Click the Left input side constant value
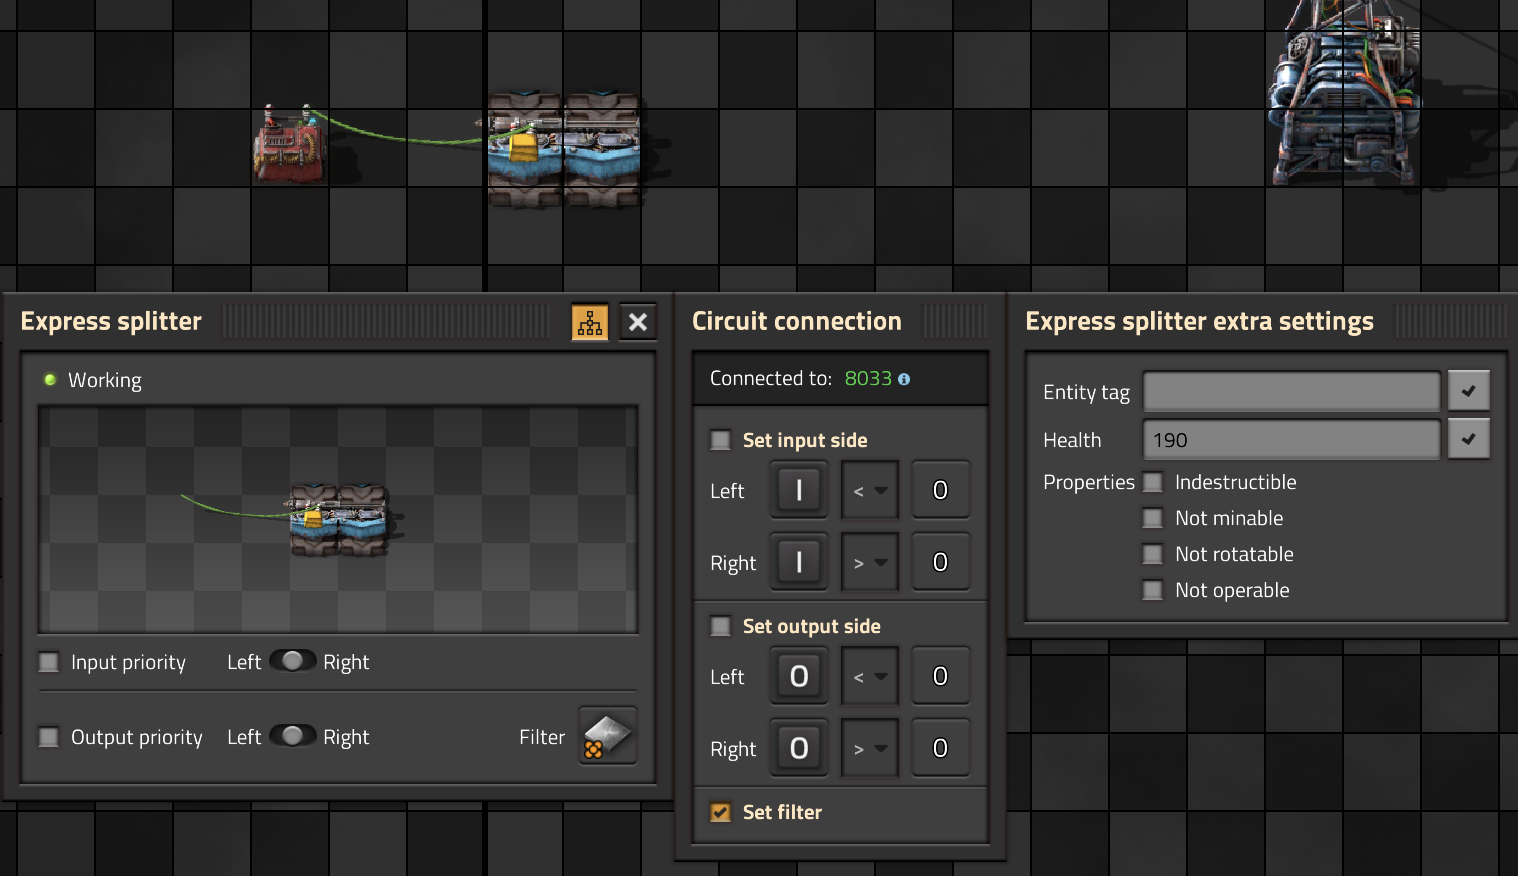The image size is (1518, 876). pyautogui.click(x=940, y=490)
